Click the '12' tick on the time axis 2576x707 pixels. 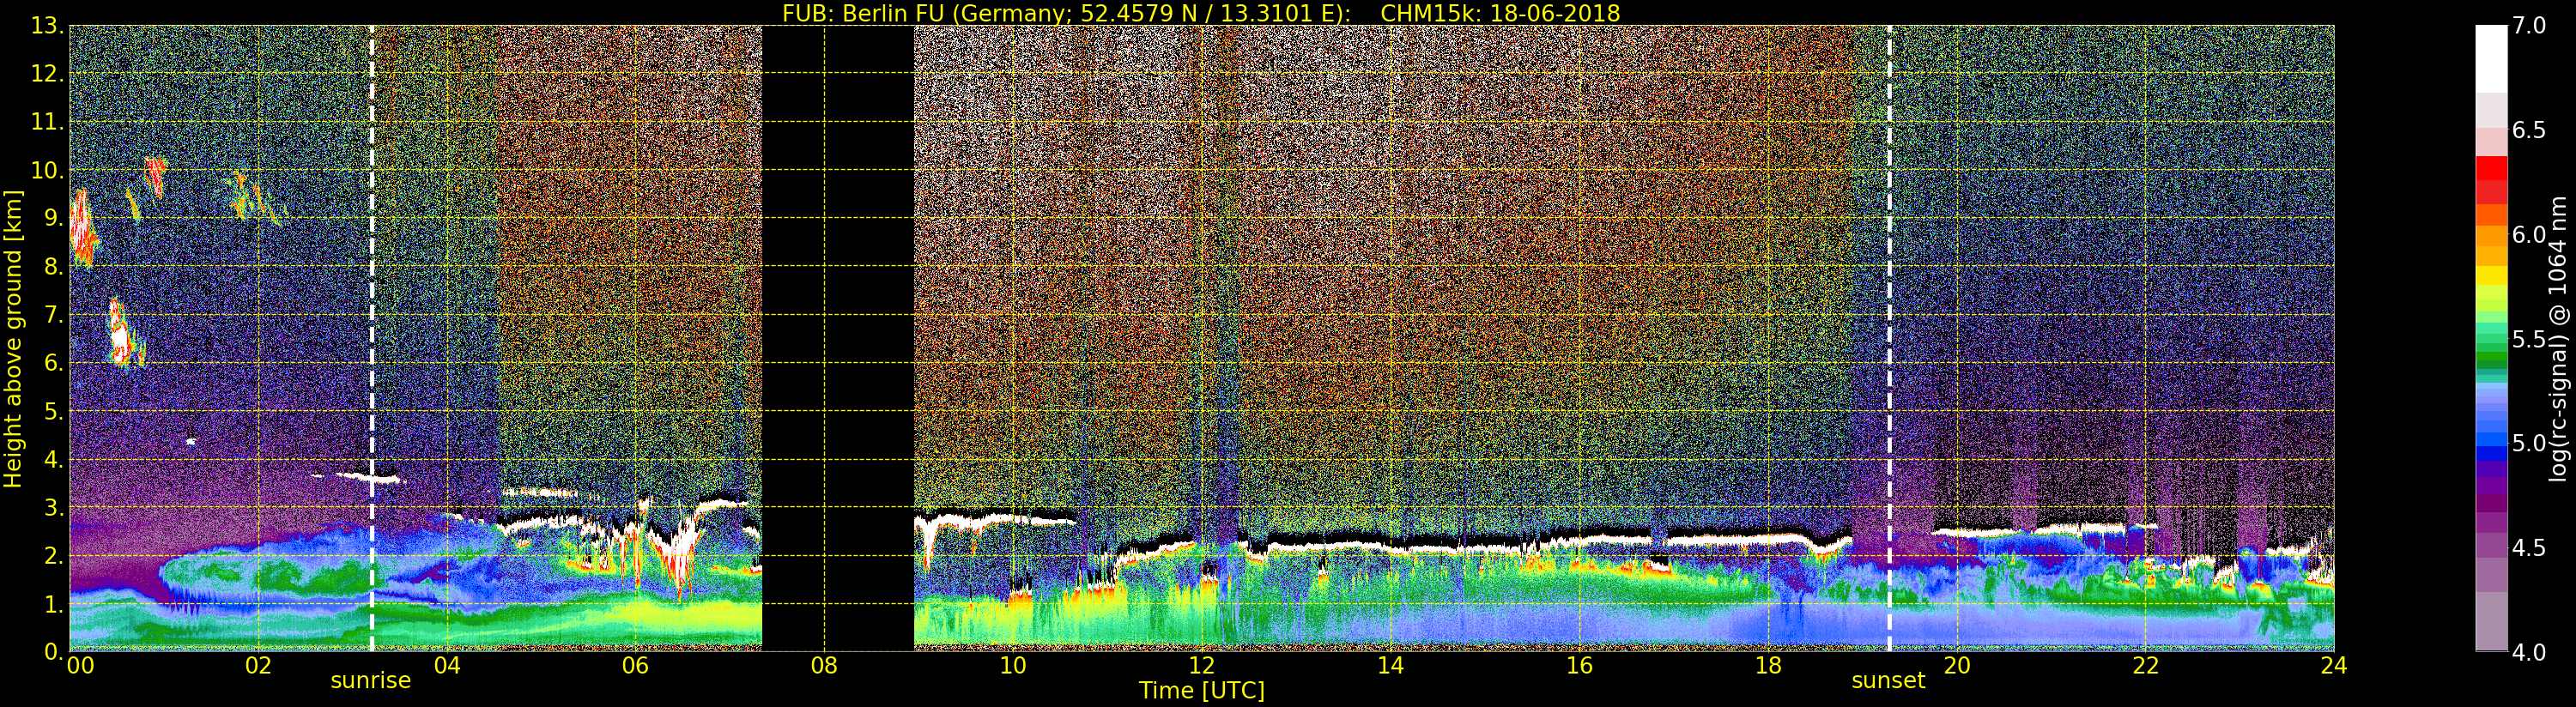(1202, 665)
